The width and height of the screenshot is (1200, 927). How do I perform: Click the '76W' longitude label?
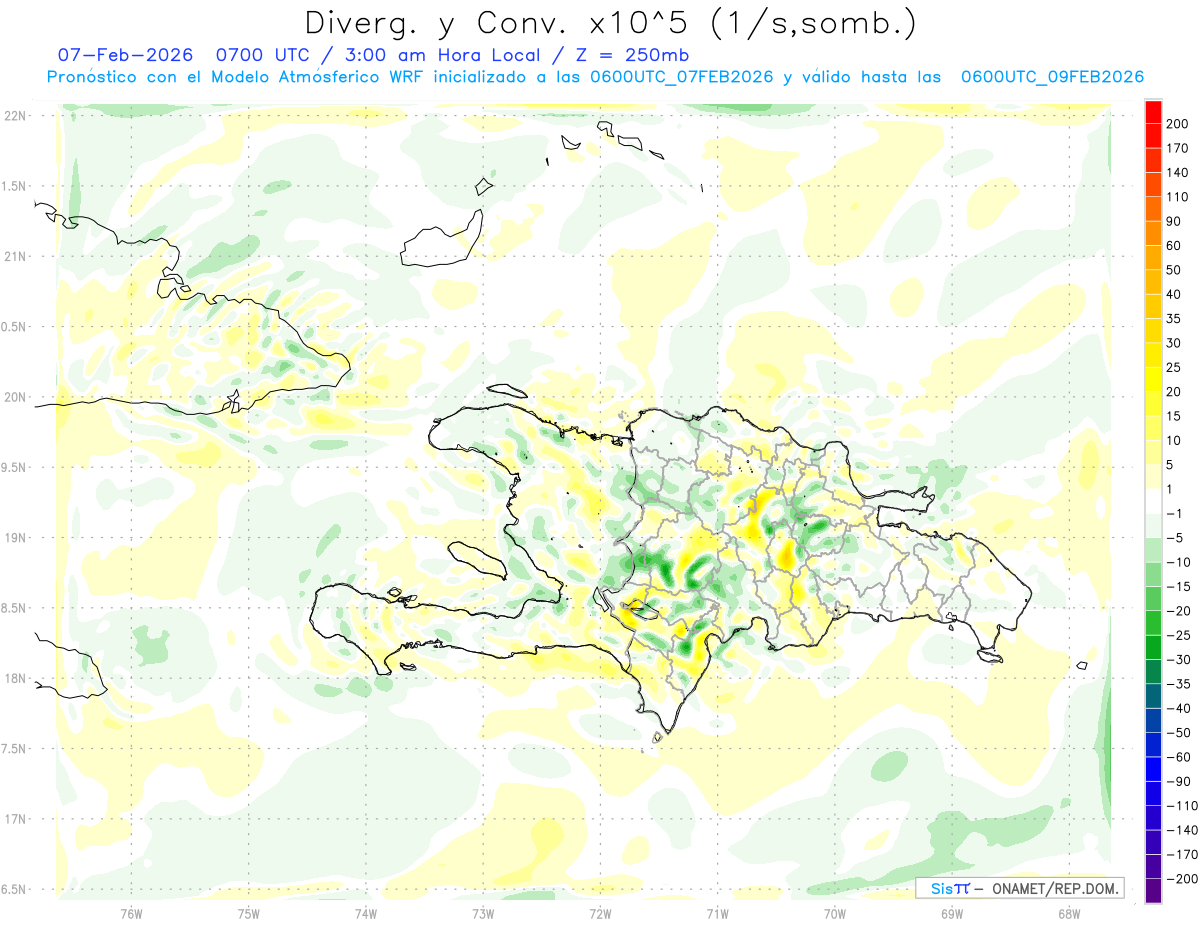click(x=131, y=913)
